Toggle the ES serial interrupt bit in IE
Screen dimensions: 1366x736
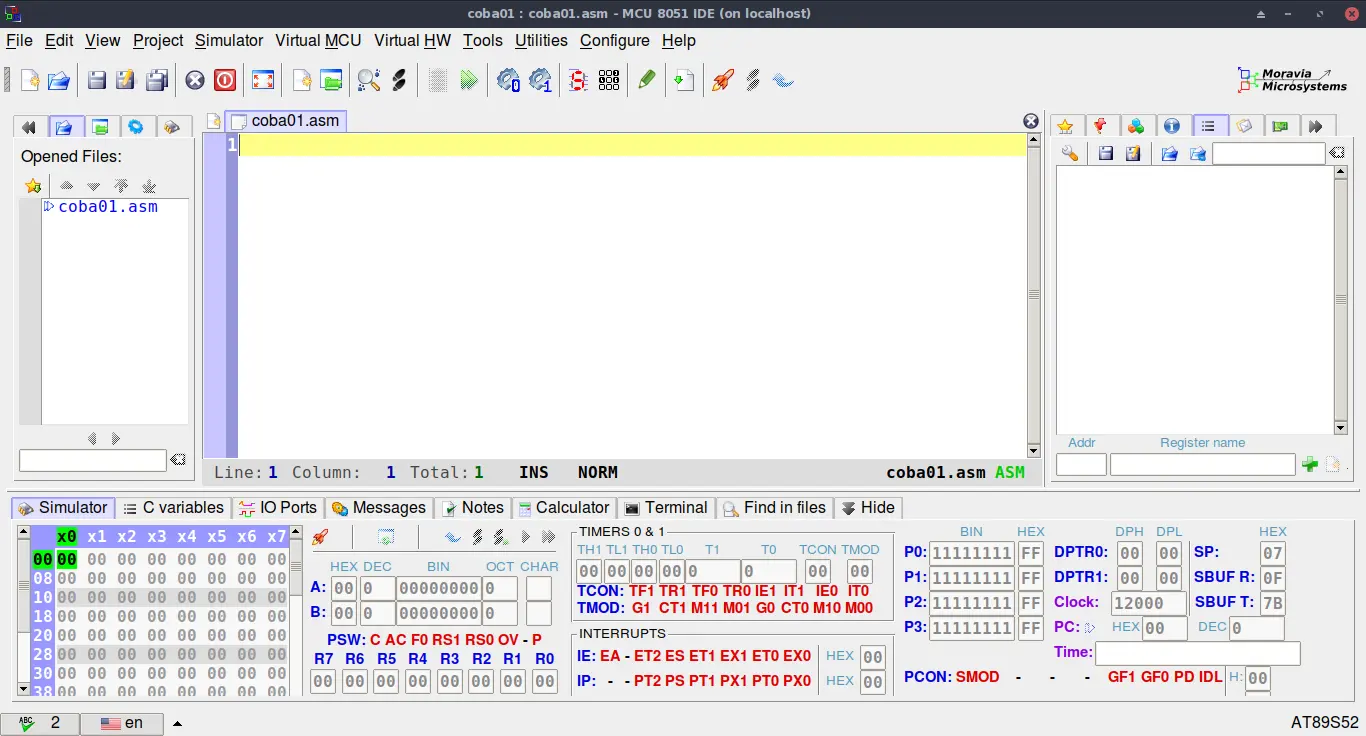(x=675, y=656)
